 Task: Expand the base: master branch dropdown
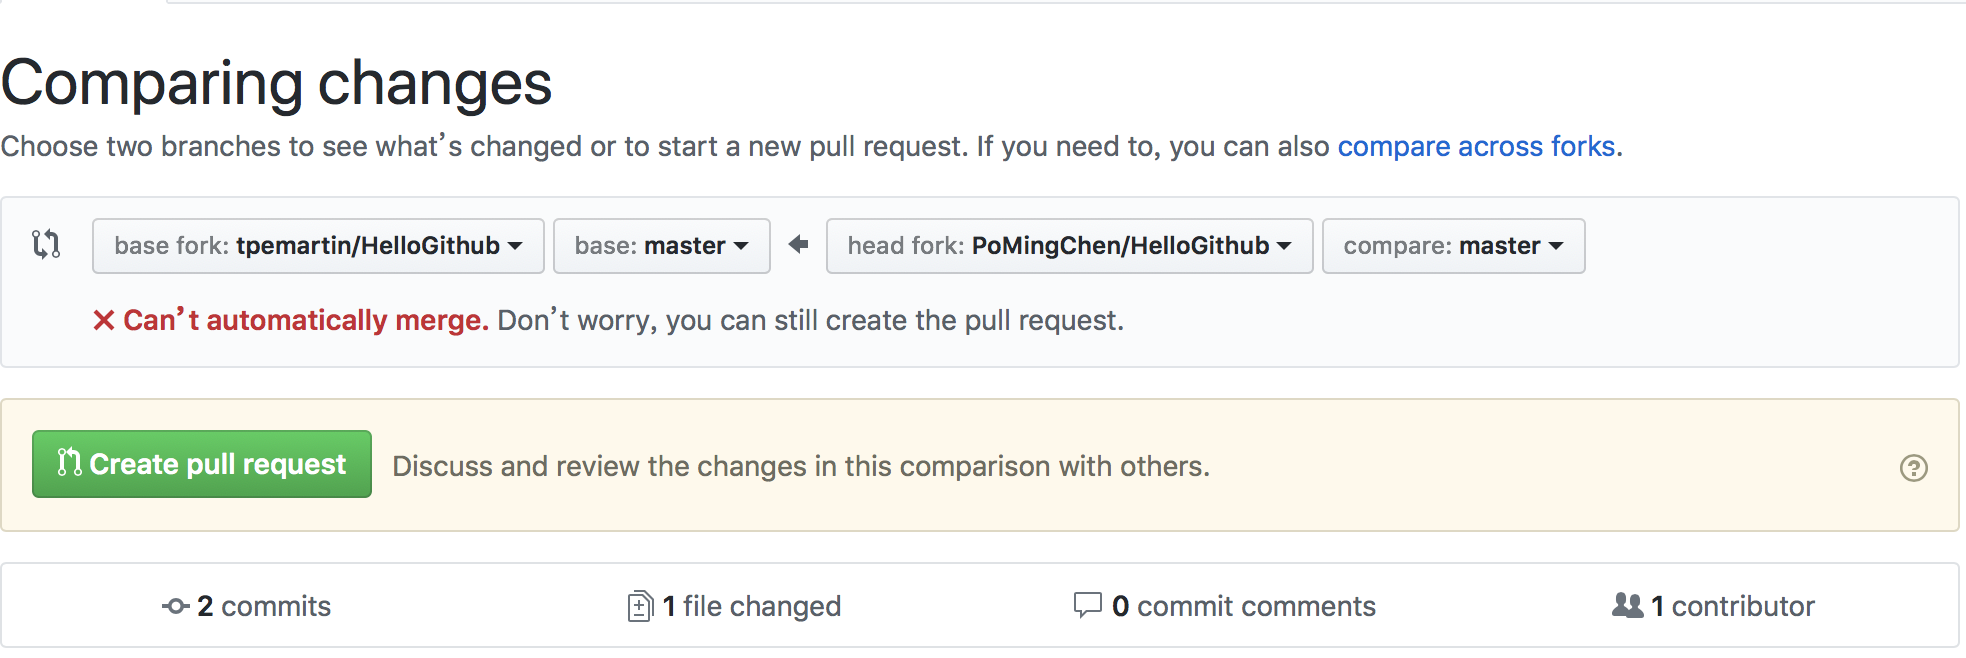[x=661, y=246]
